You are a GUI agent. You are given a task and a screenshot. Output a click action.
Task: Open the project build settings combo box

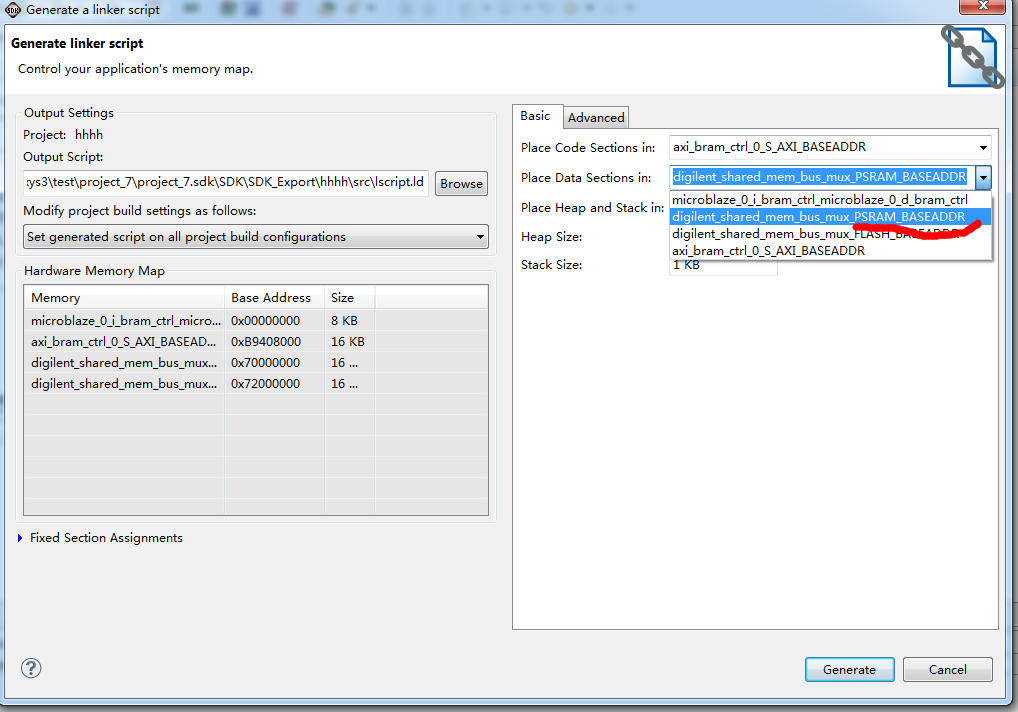click(256, 237)
